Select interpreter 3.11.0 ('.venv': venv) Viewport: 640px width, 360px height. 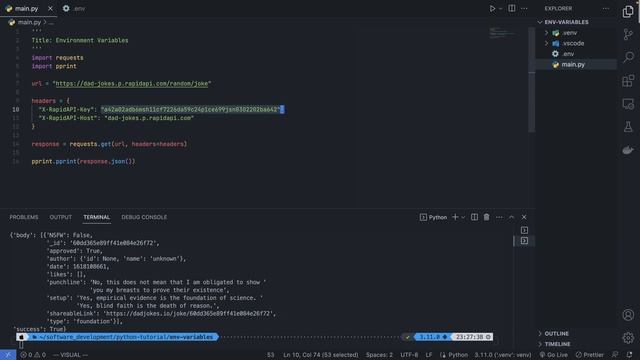click(503, 355)
